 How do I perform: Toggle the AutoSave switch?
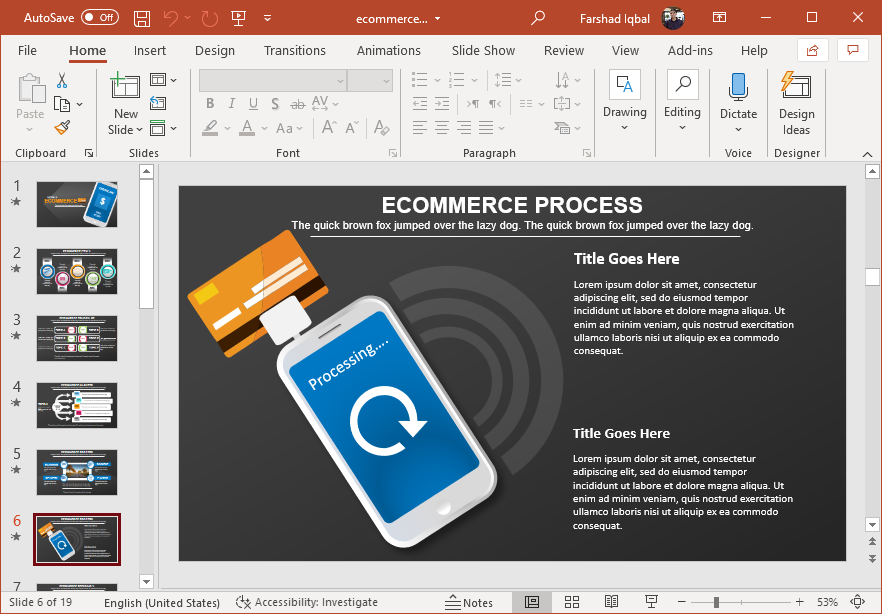point(99,18)
